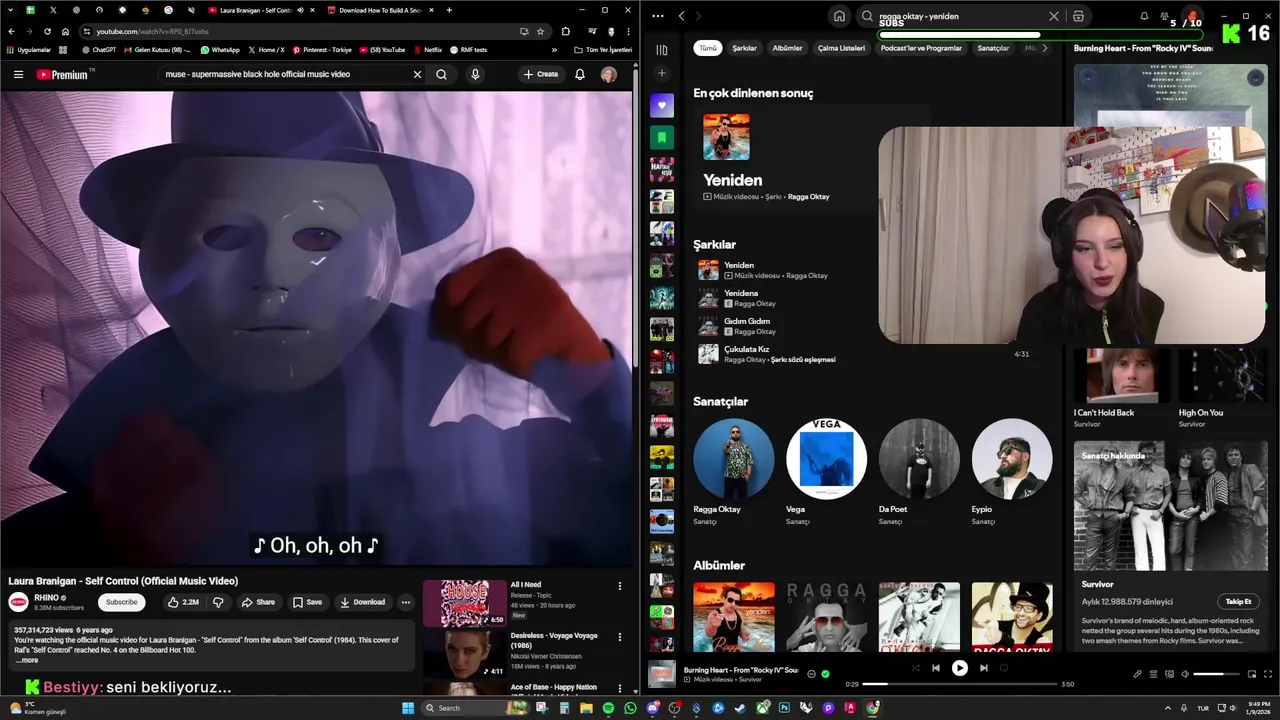Open the Ragga Oktay artist card
Viewport: 1280px width, 720px height.
point(733,471)
